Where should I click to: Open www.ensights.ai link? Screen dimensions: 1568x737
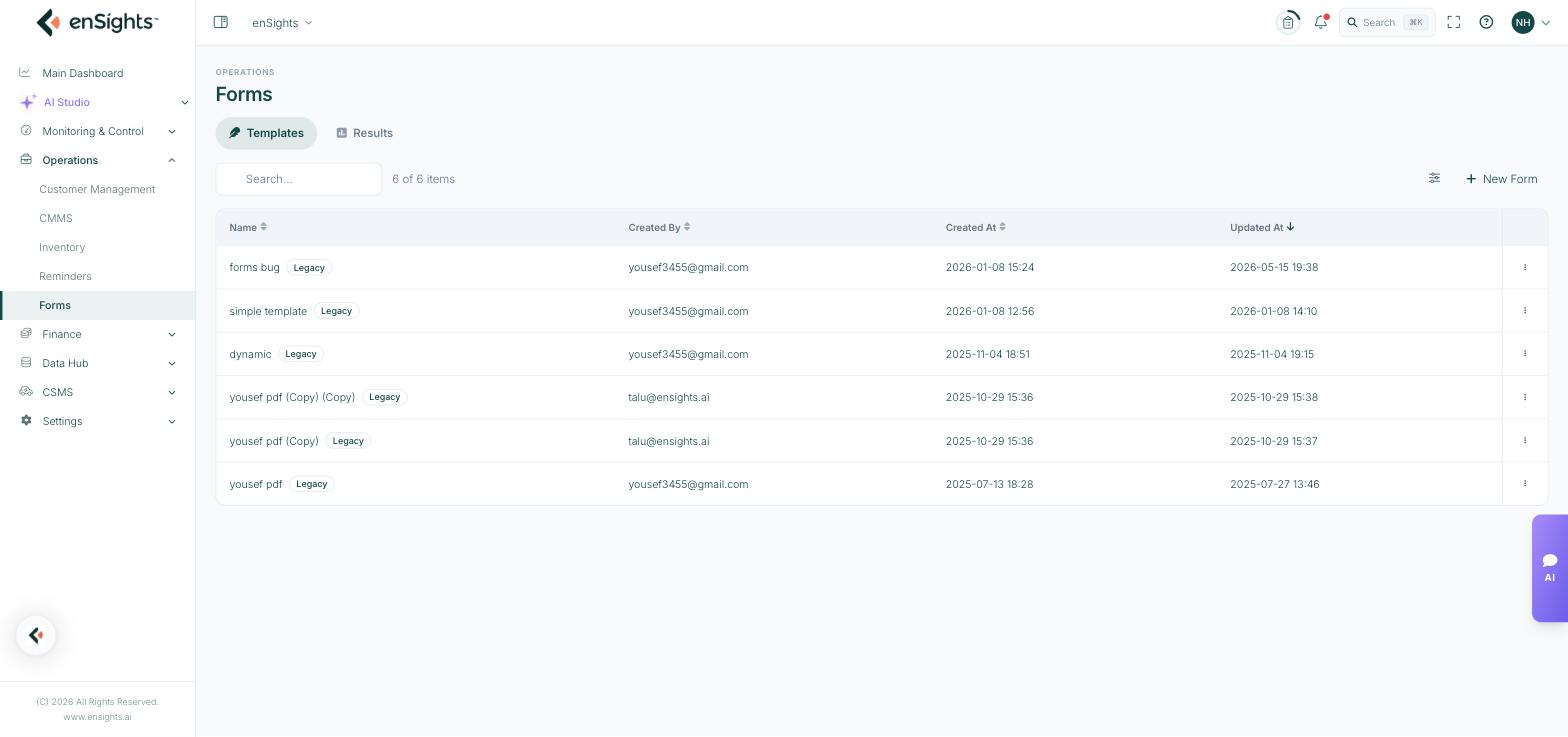point(97,717)
